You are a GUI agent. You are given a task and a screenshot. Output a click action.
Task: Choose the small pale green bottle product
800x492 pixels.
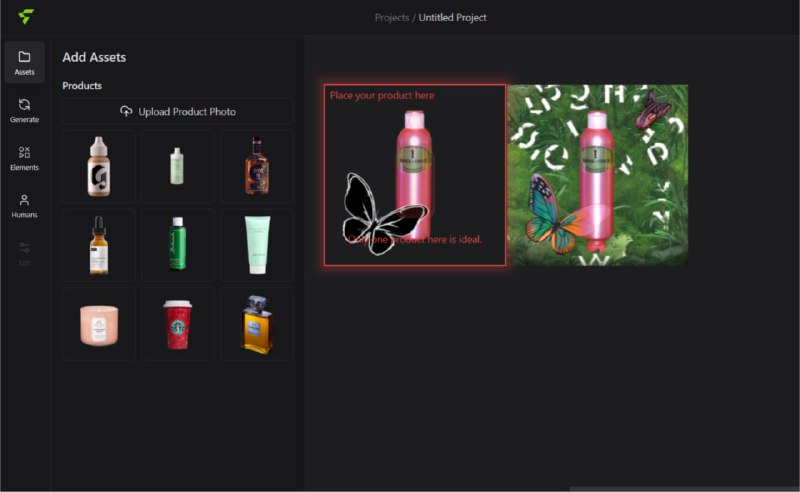[177, 166]
